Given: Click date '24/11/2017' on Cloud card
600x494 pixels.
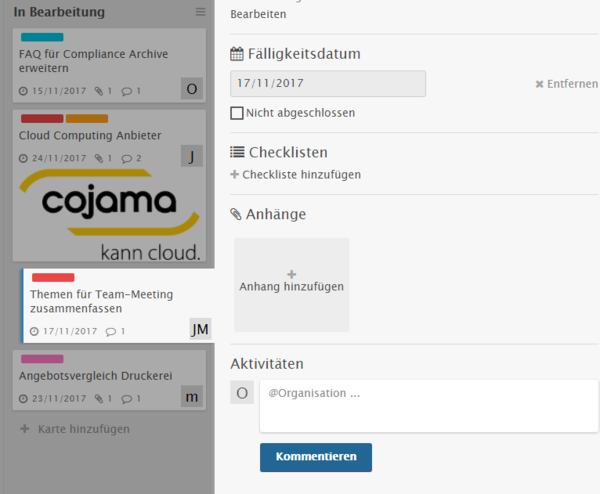Looking at the screenshot, I should [x=59, y=158].
